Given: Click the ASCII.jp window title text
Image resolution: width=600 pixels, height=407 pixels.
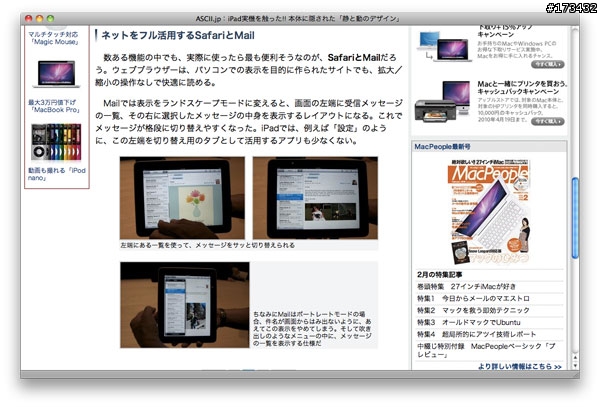Looking at the screenshot, I should click(x=297, y=18).
